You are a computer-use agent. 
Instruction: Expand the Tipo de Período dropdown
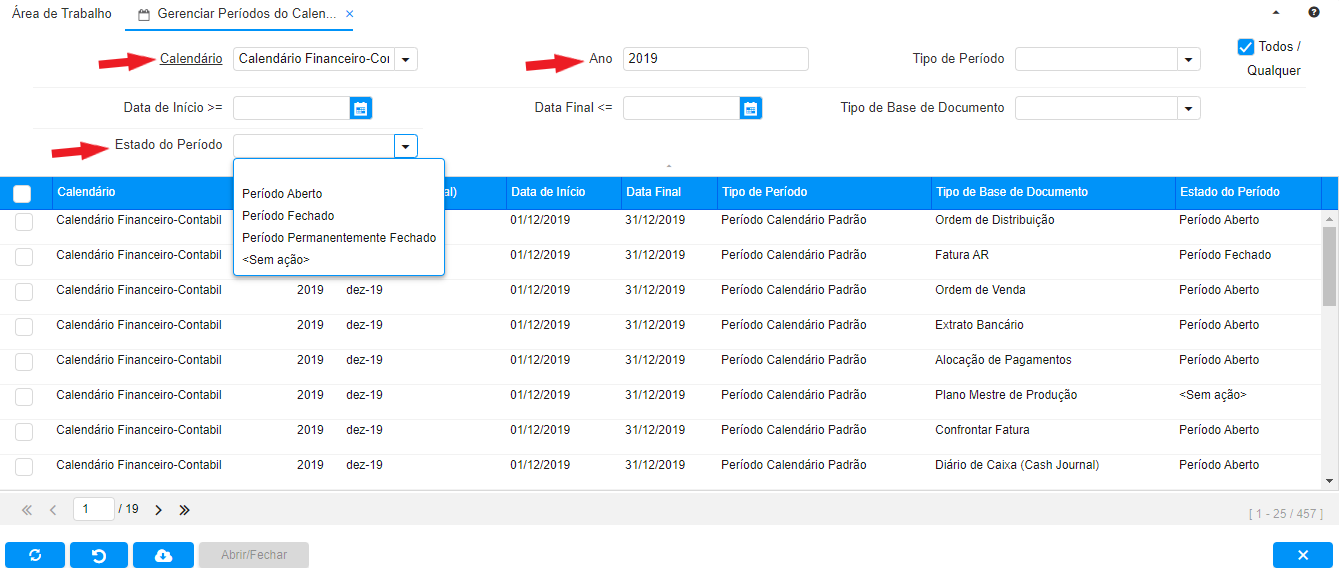(1188, 60)
